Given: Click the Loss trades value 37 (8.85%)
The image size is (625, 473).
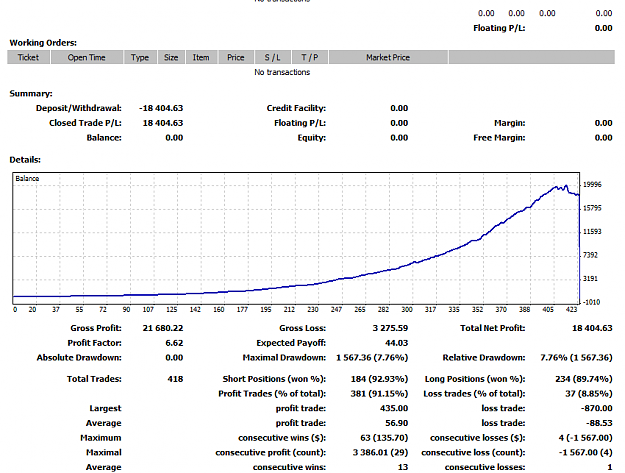Looking at the screenshot, I should [x=589, y=394].
